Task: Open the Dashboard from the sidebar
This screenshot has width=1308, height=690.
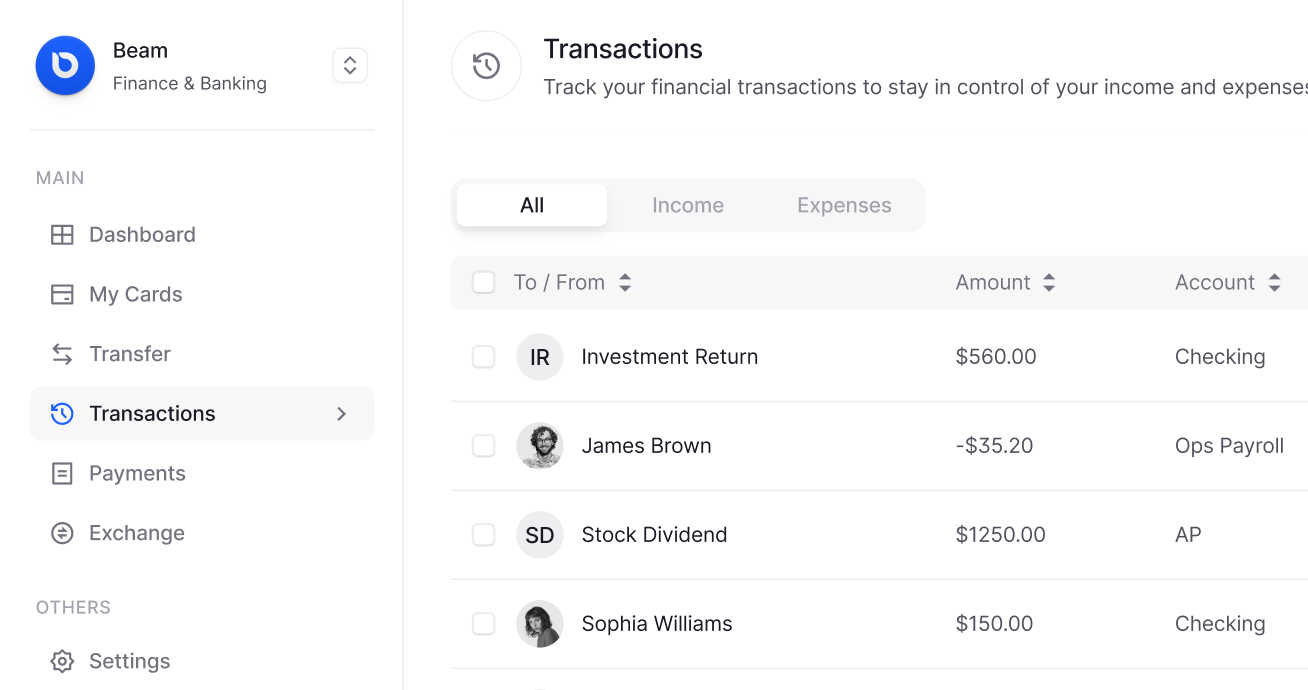Action: point(142,234)
